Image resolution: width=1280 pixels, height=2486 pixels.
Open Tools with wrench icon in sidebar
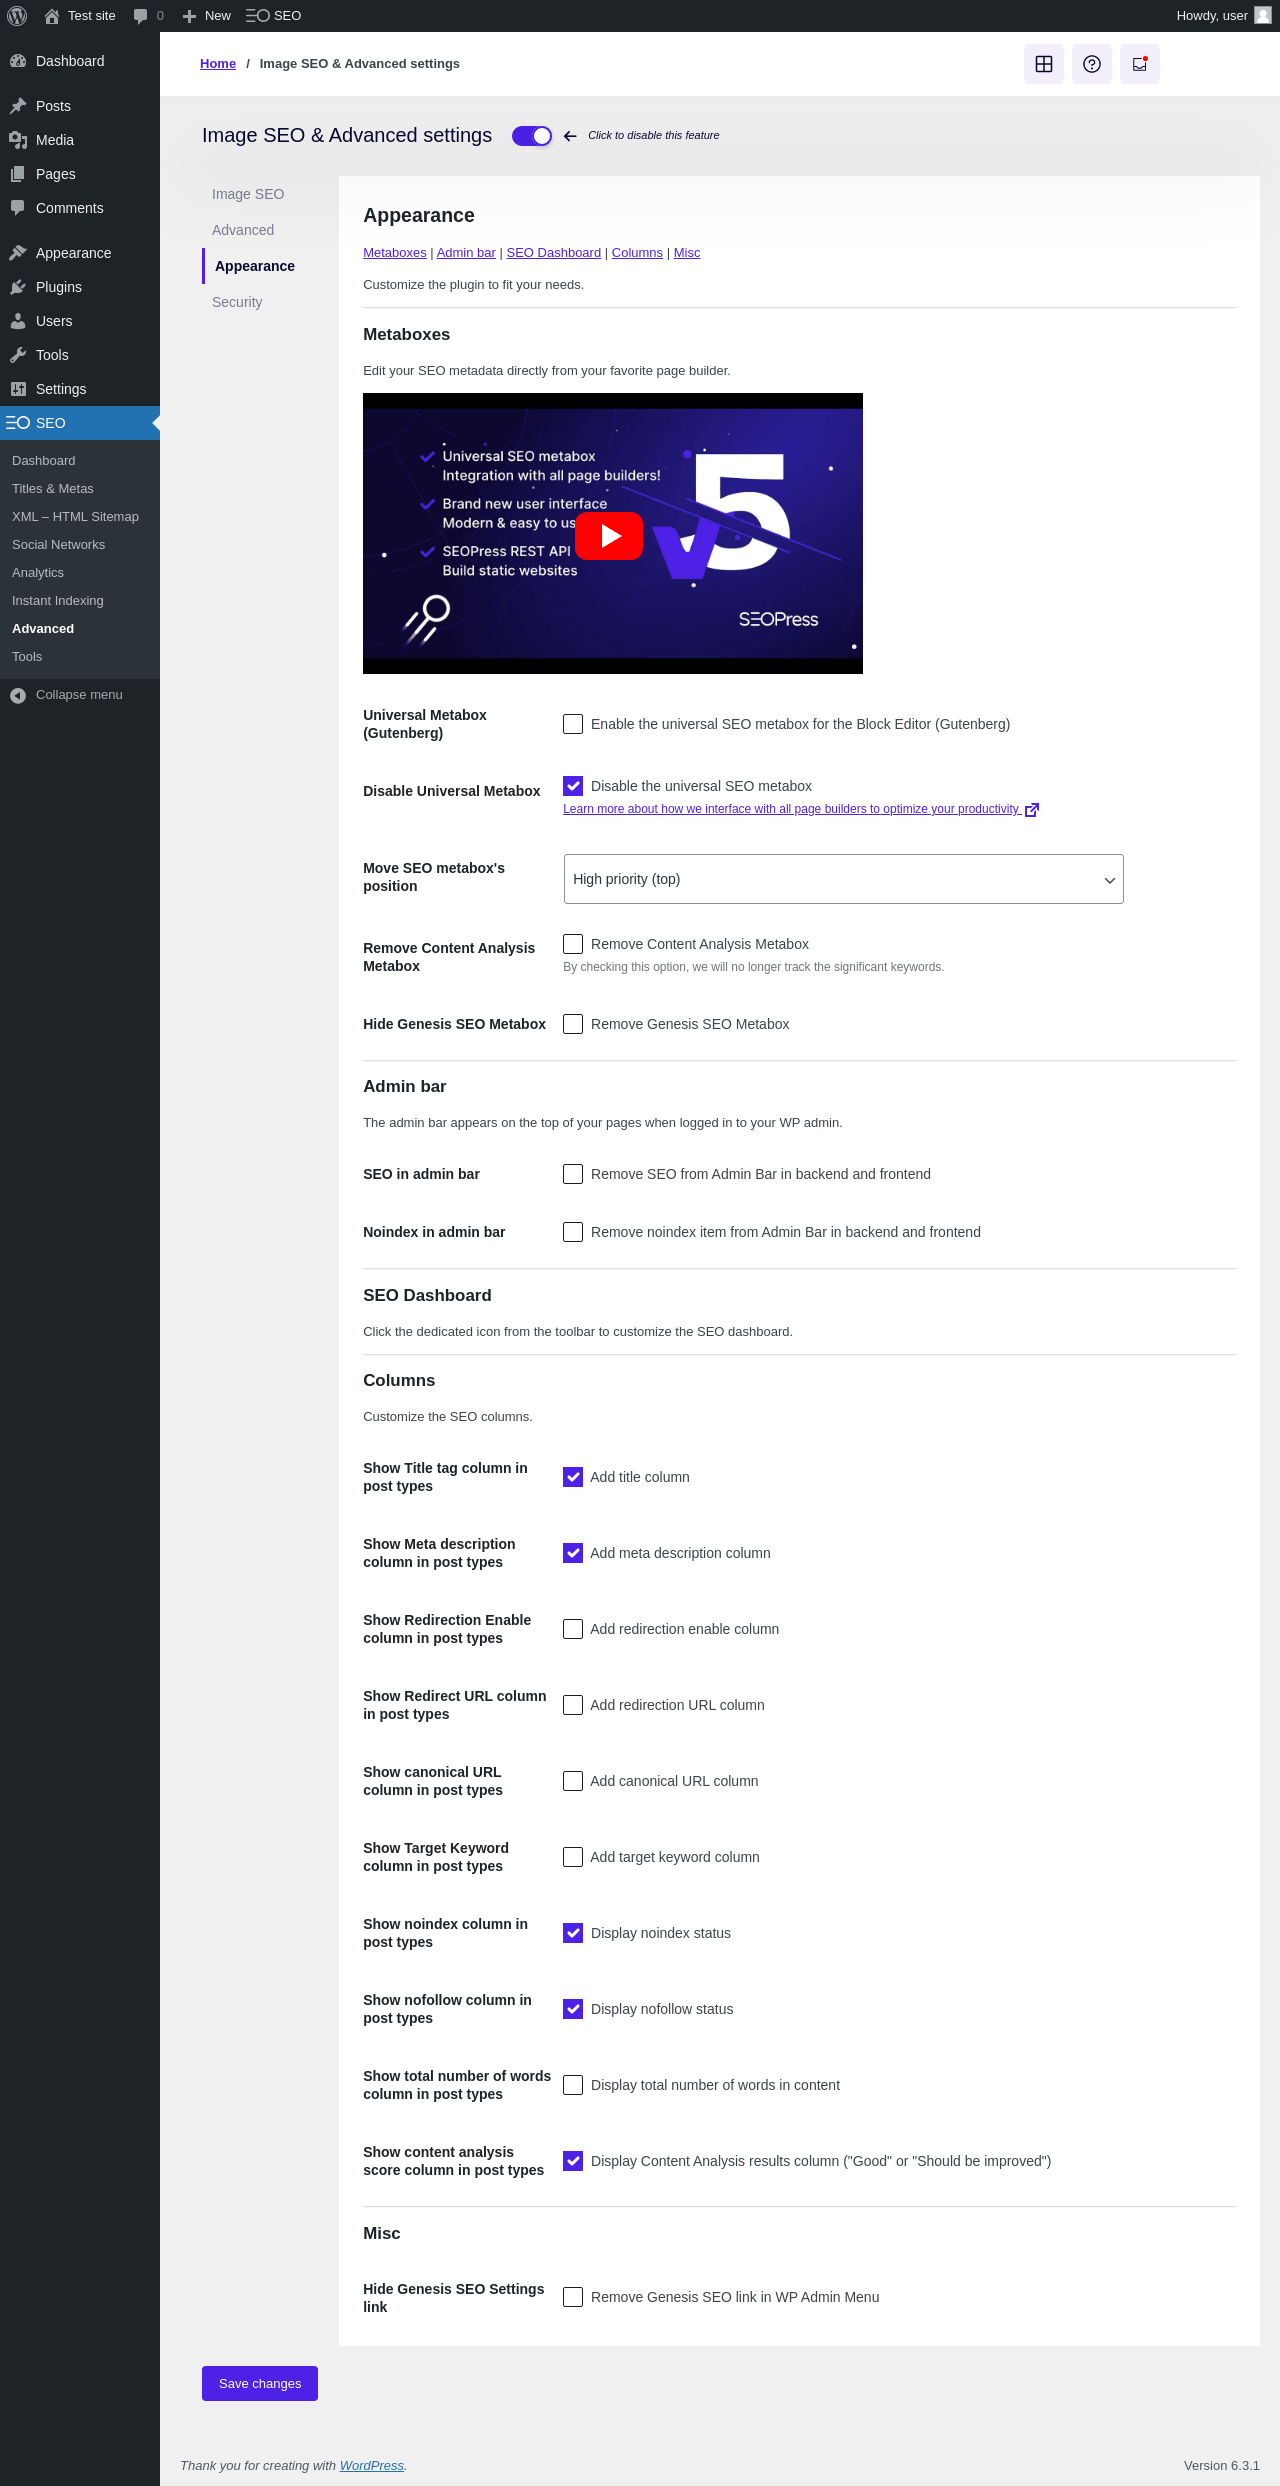(80, 355)
